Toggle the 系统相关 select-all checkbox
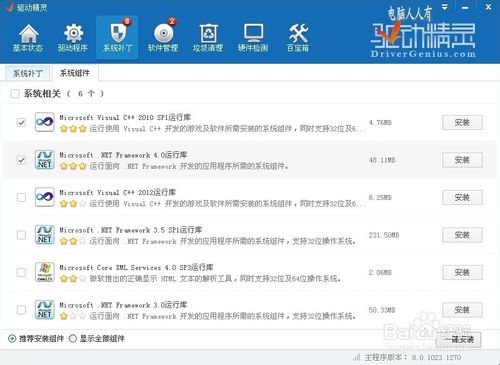This screenshot has height=365, width=500. tap(15, 94)
